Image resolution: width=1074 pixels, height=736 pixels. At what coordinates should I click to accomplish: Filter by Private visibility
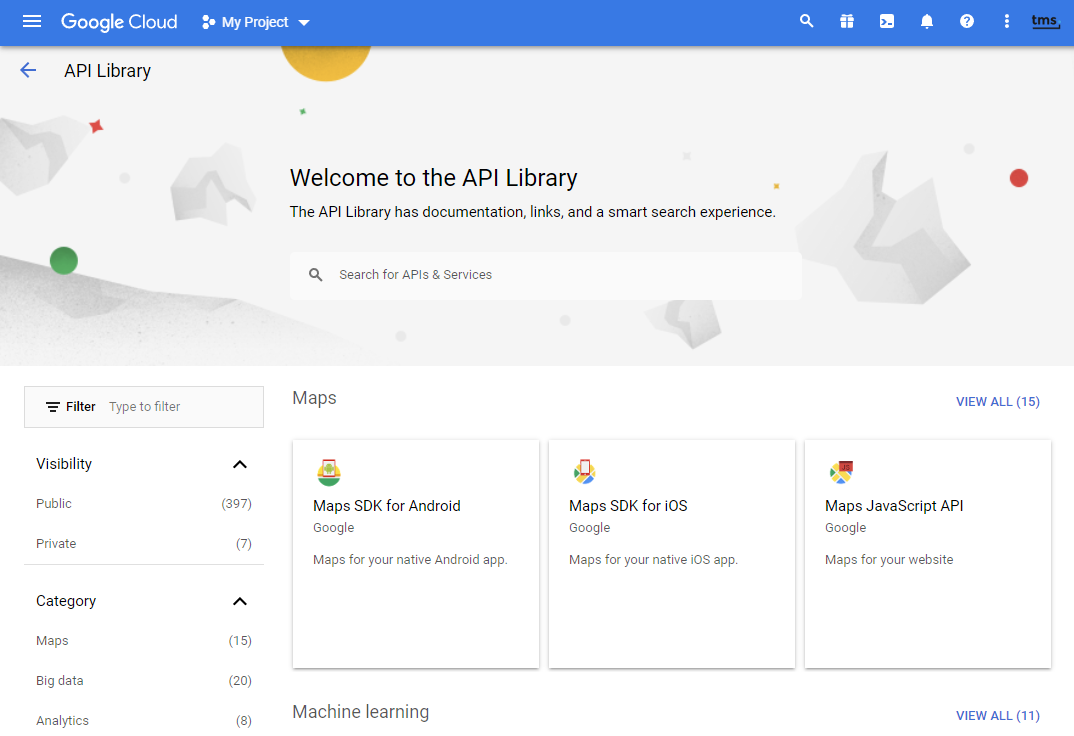coord(56,544)
